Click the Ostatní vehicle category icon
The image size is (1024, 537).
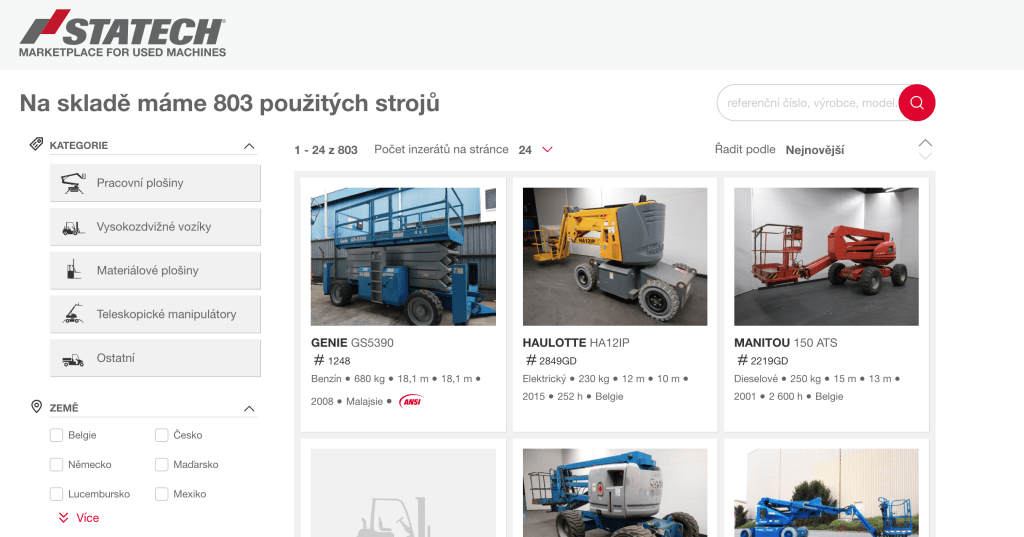(73, 358)
